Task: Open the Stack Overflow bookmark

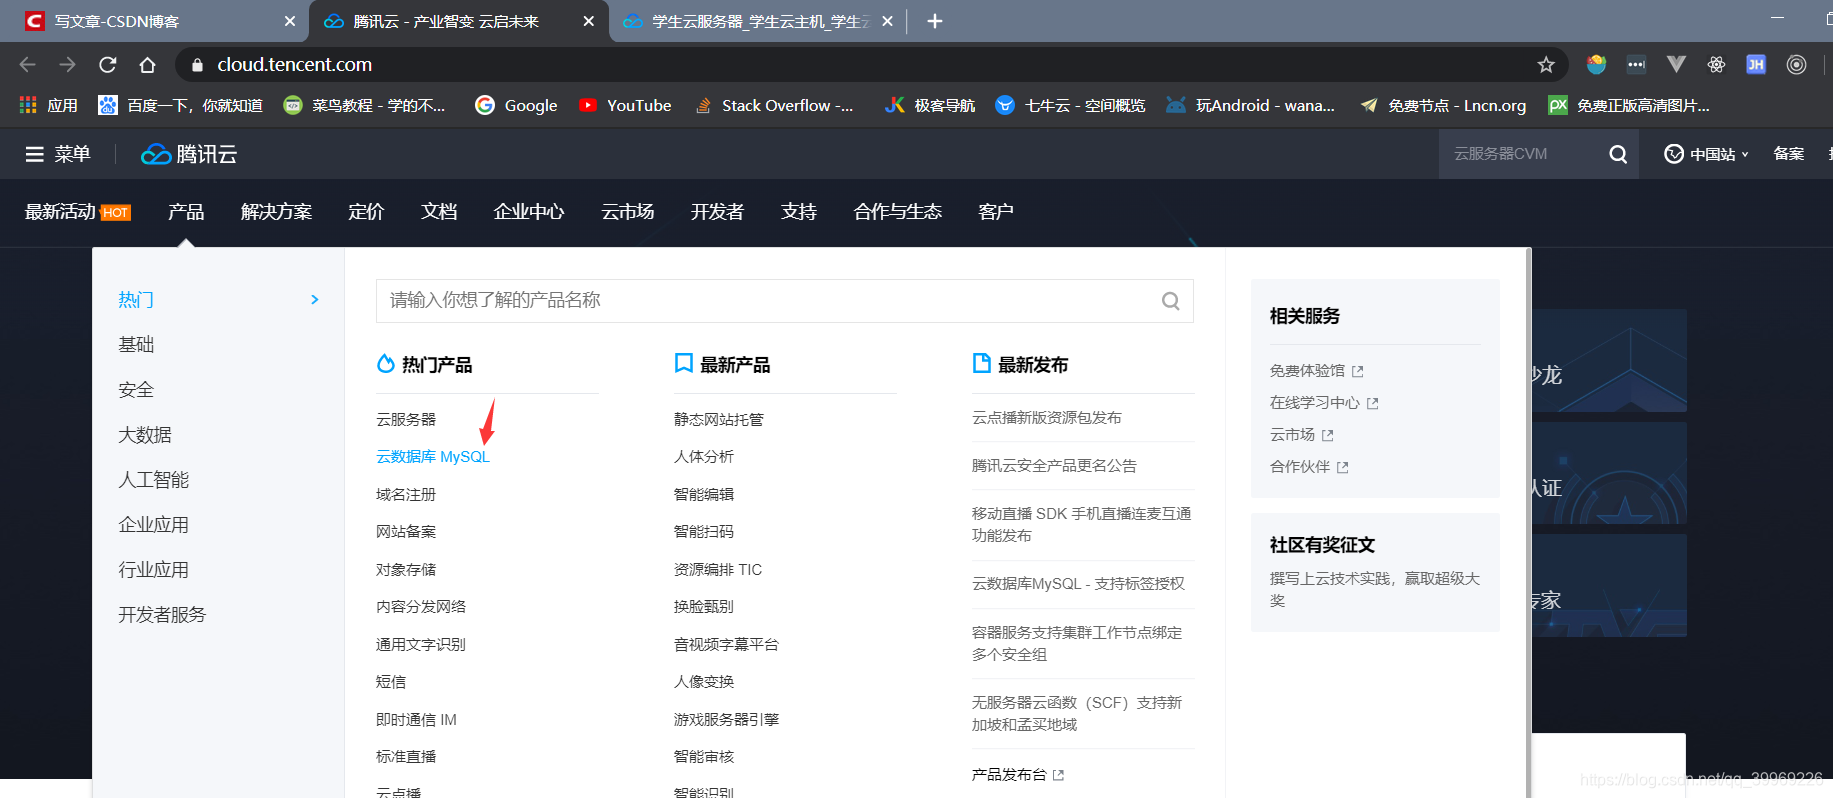Action: click(x=774, y=105)
